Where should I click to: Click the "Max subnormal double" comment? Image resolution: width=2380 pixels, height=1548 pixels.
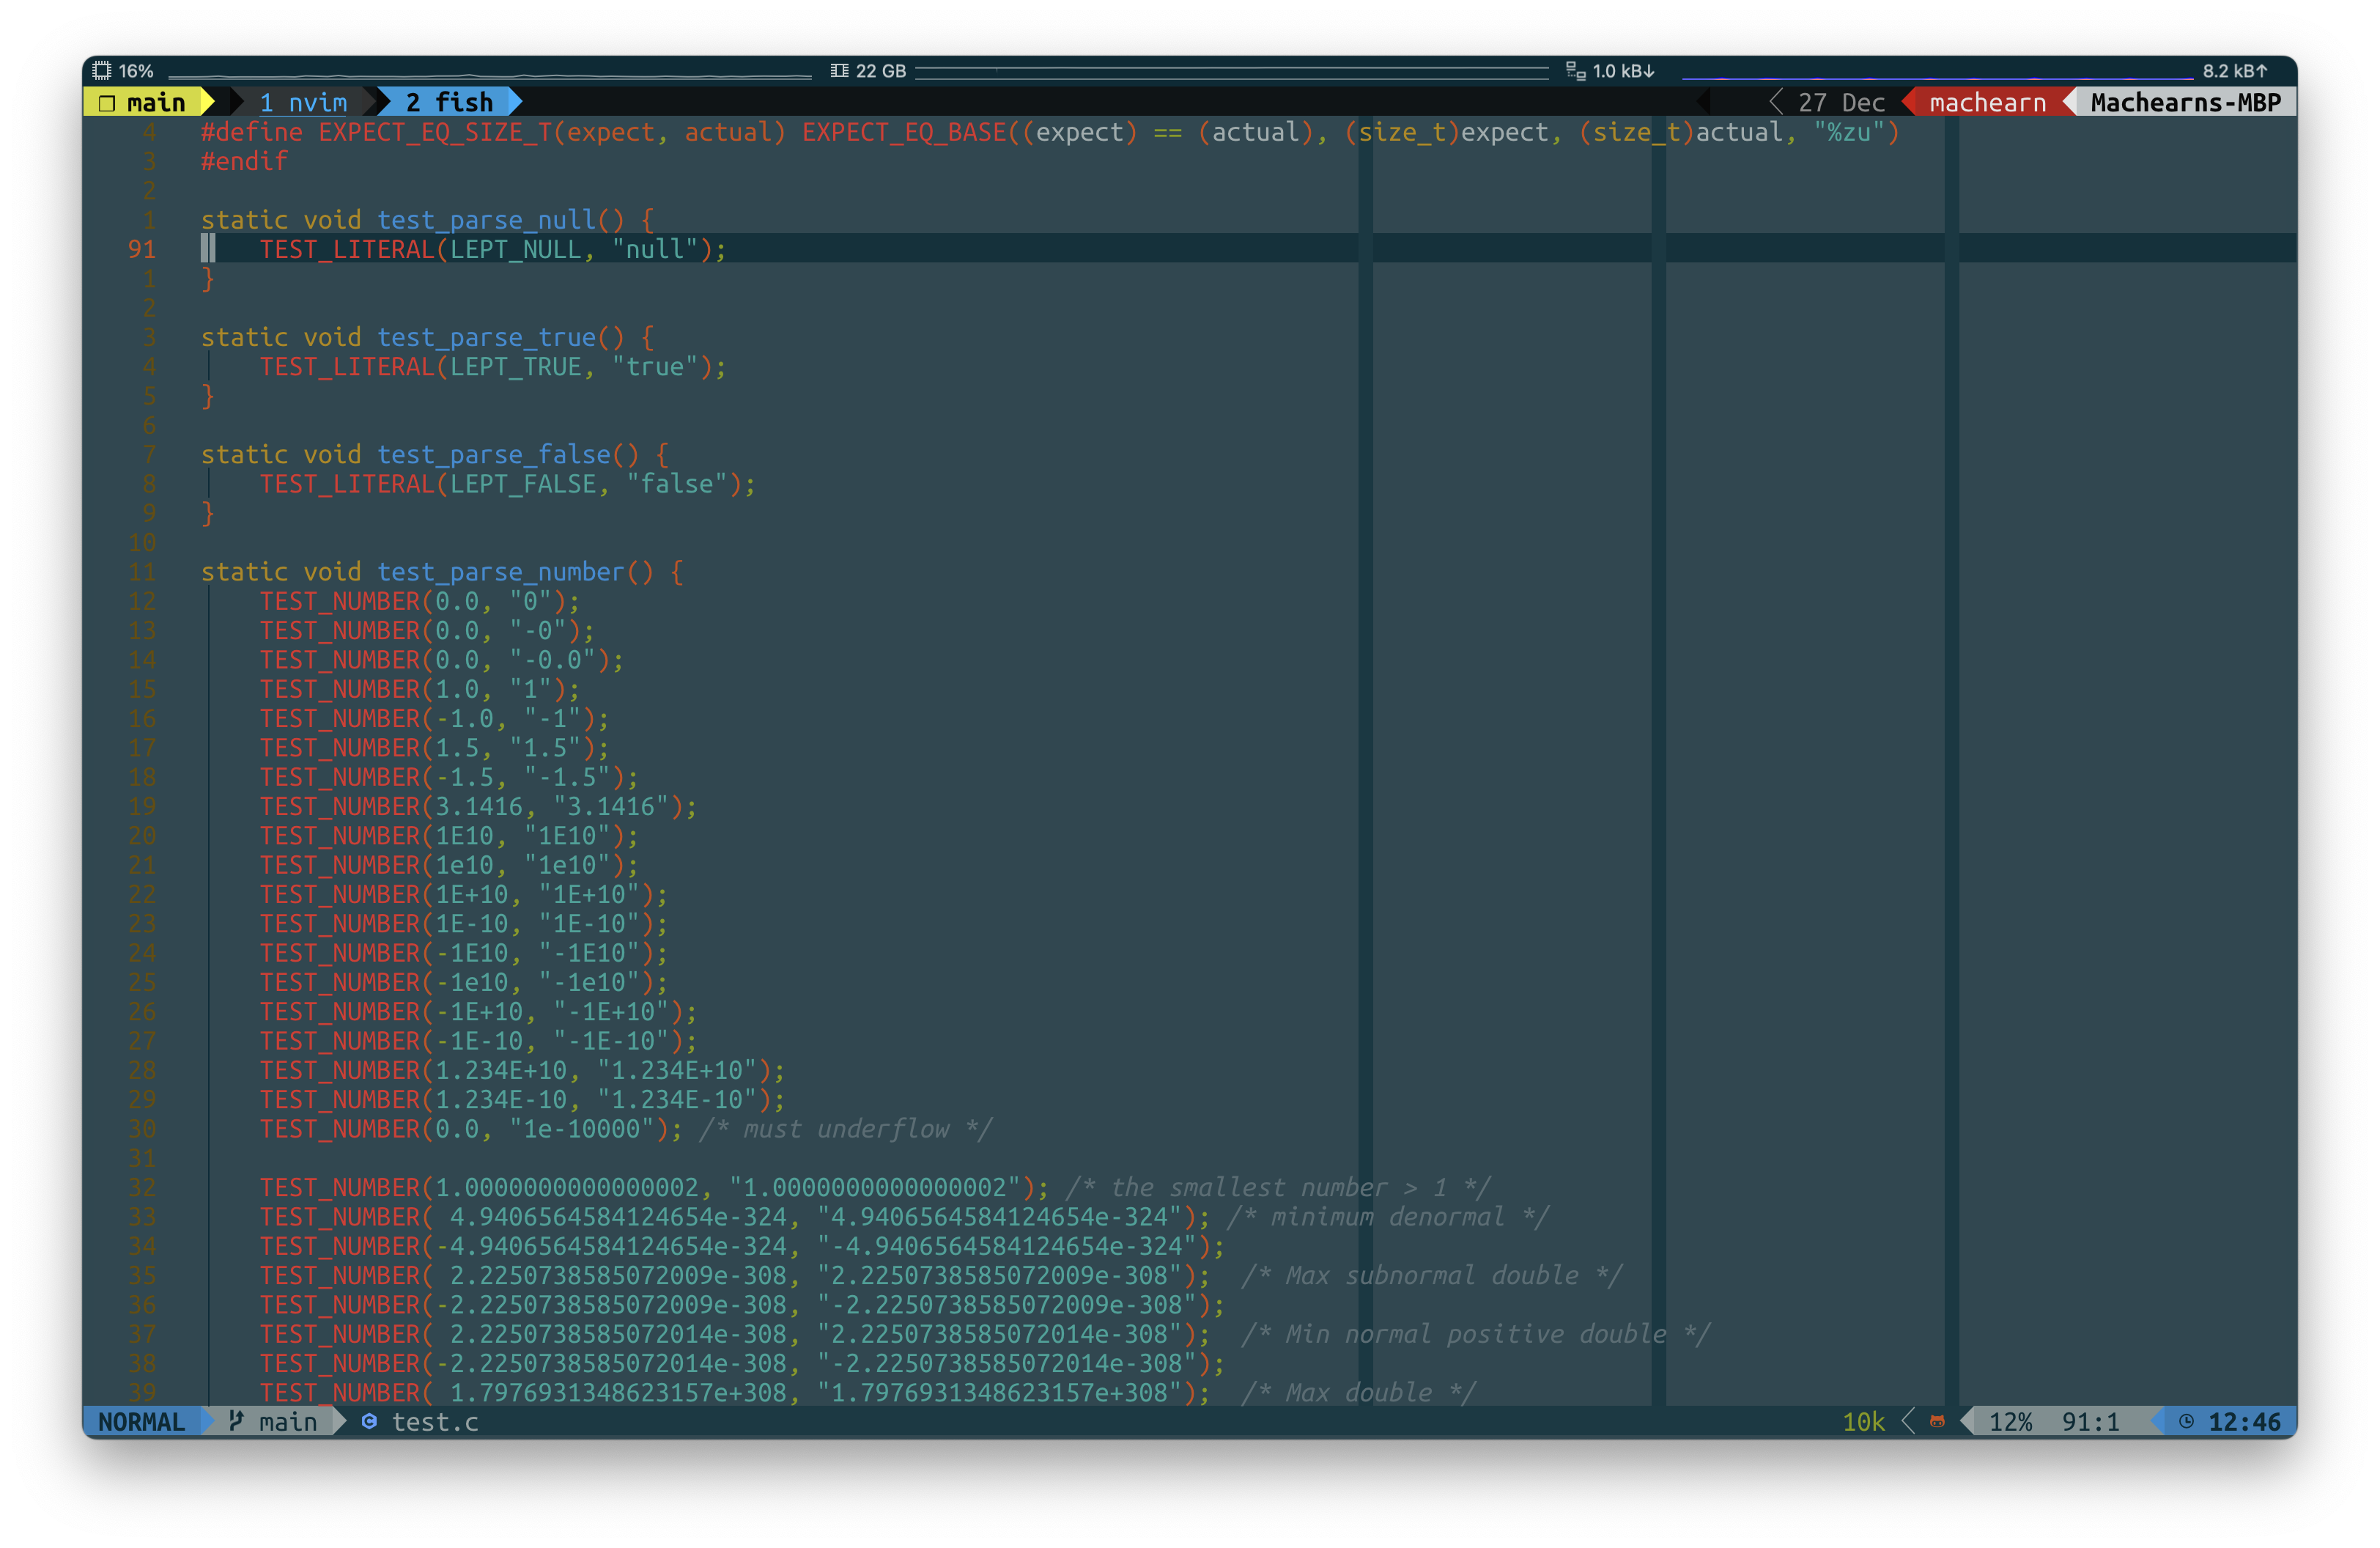(x=1432, y=1275)
